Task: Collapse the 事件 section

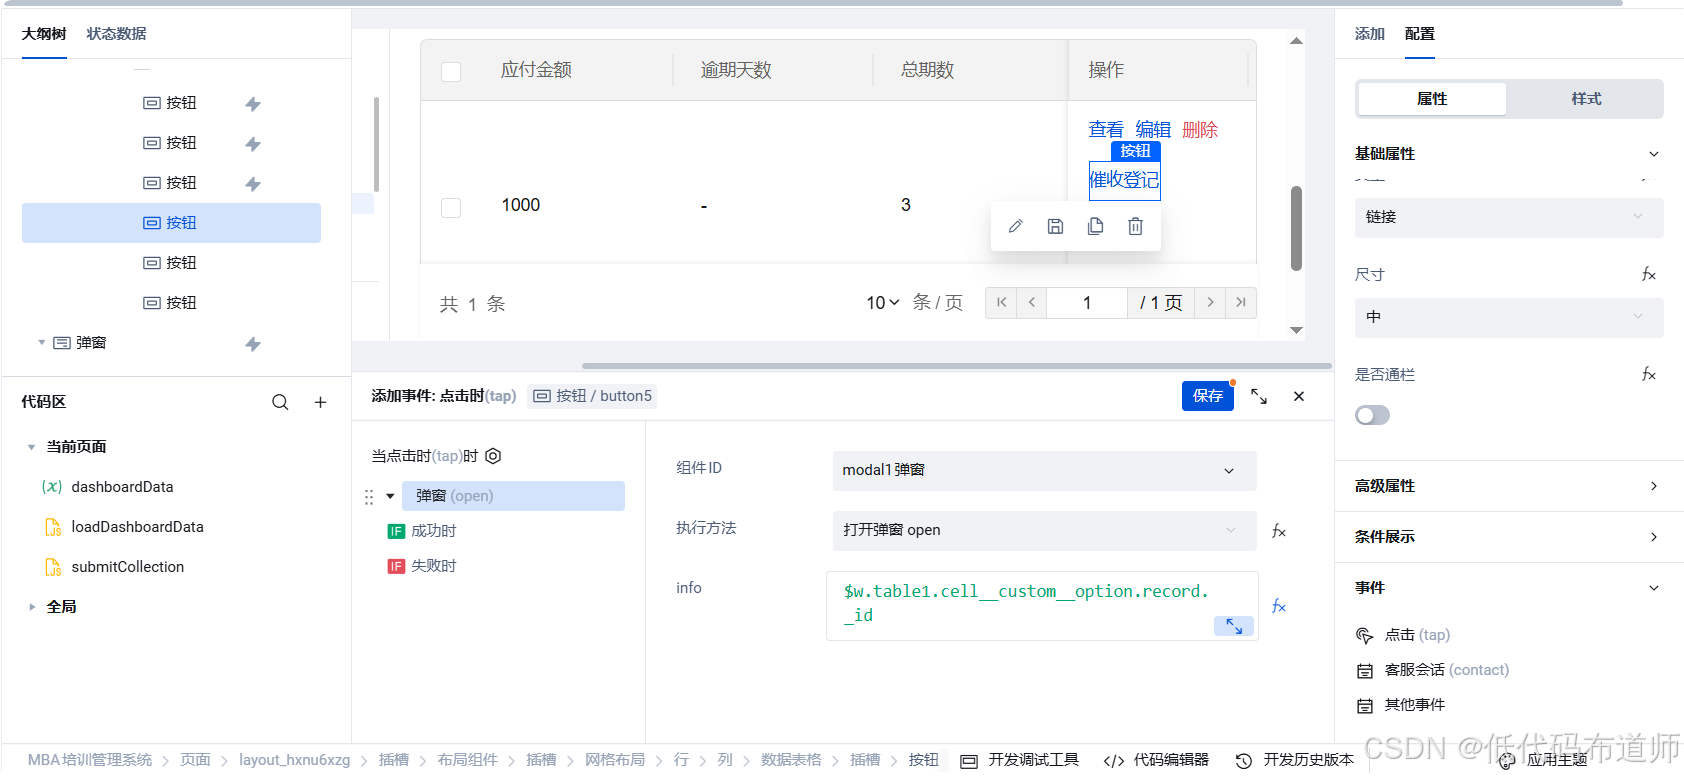Action: [1654, 588]
